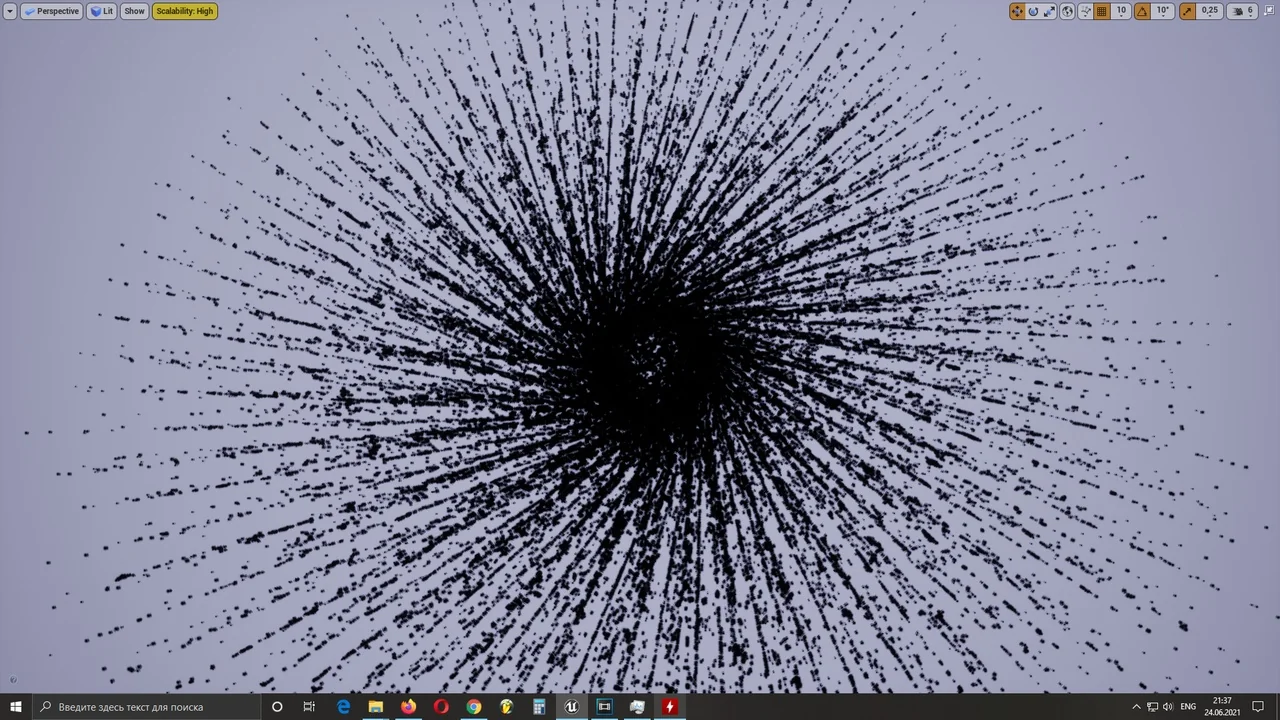Open Unreal Engine from the taskbar
The height and width of the screenshot is (720, 1280).
coord(571,707)
